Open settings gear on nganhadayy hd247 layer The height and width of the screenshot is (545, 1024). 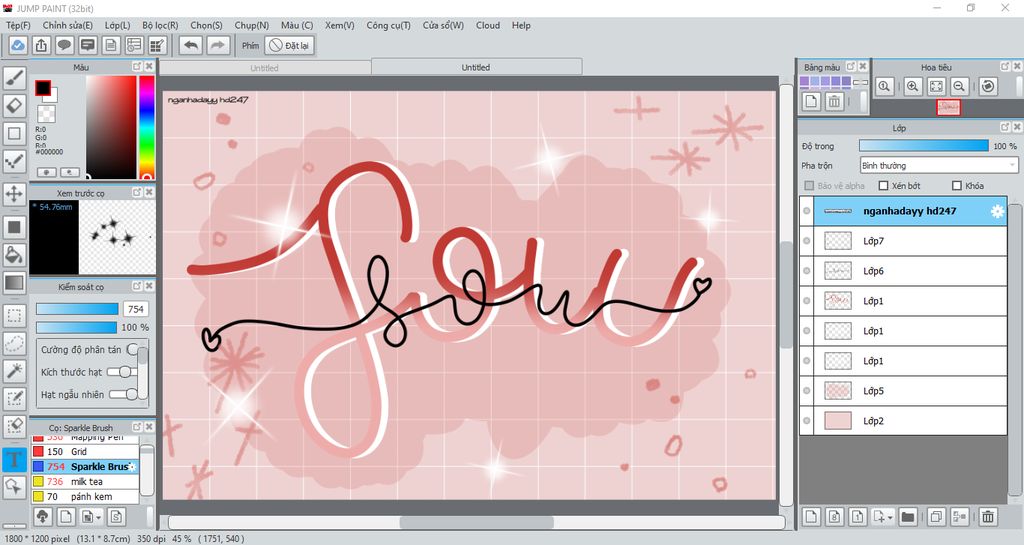pyautogui.click(x=997, y=211)
